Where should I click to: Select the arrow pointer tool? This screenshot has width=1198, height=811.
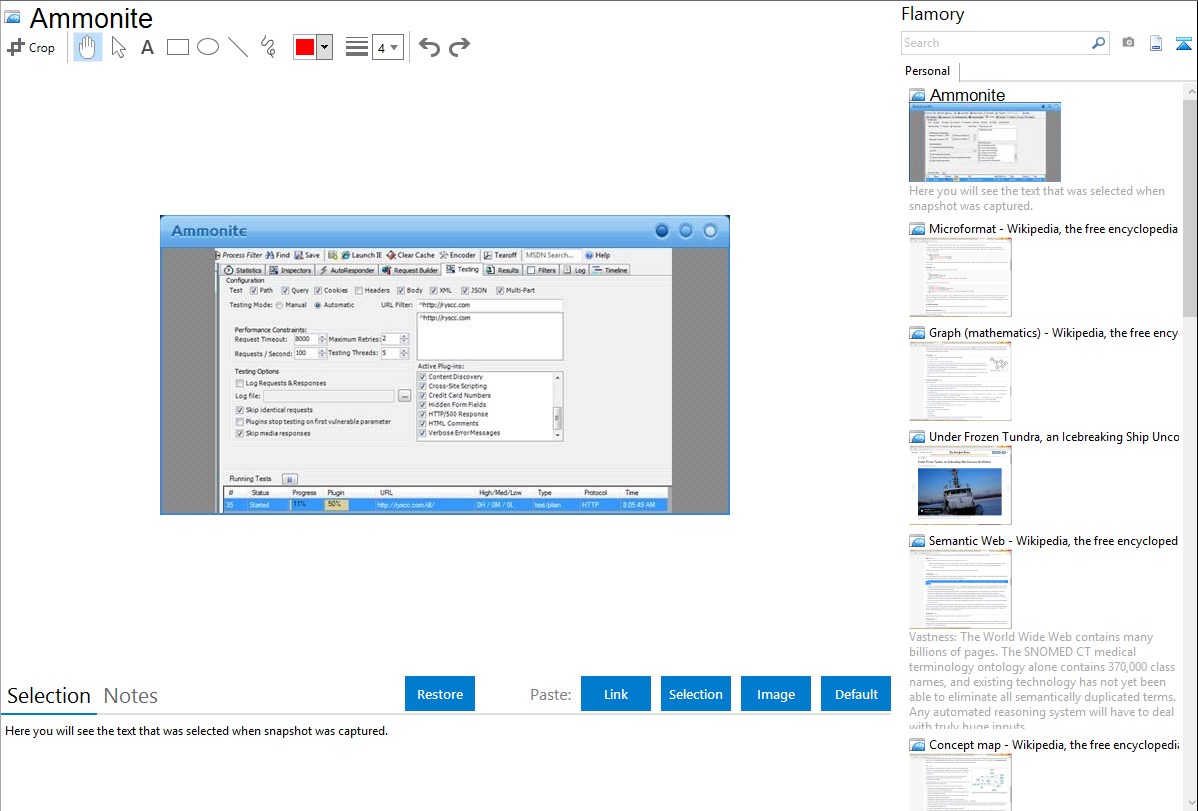click(x=118, y=47)
